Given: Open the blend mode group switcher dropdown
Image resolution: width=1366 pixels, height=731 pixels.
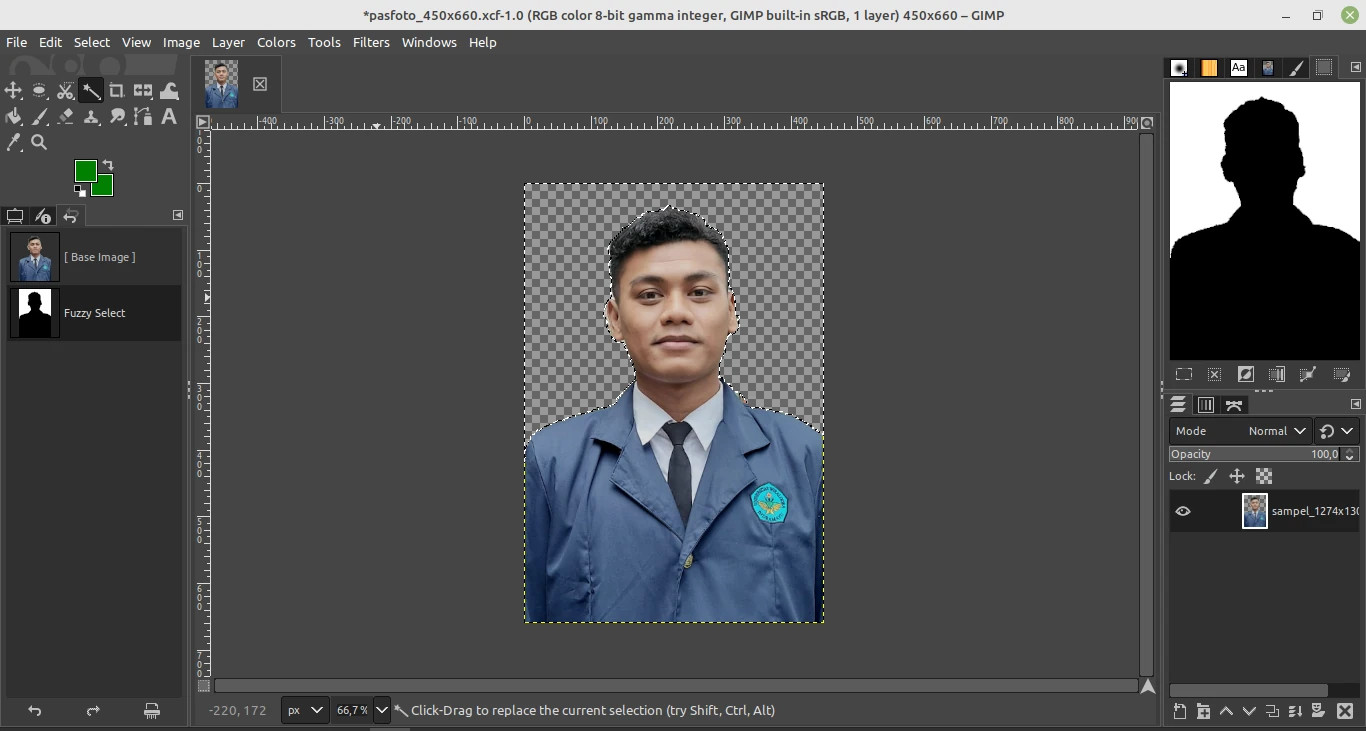Looking at the screenshot, I should coord(1337,431).
